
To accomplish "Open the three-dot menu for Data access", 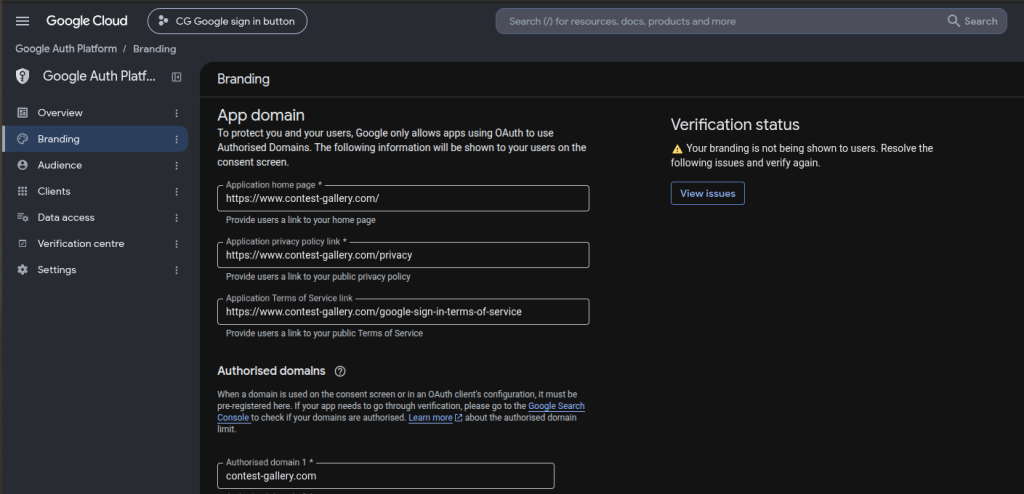I will [176, 218].
